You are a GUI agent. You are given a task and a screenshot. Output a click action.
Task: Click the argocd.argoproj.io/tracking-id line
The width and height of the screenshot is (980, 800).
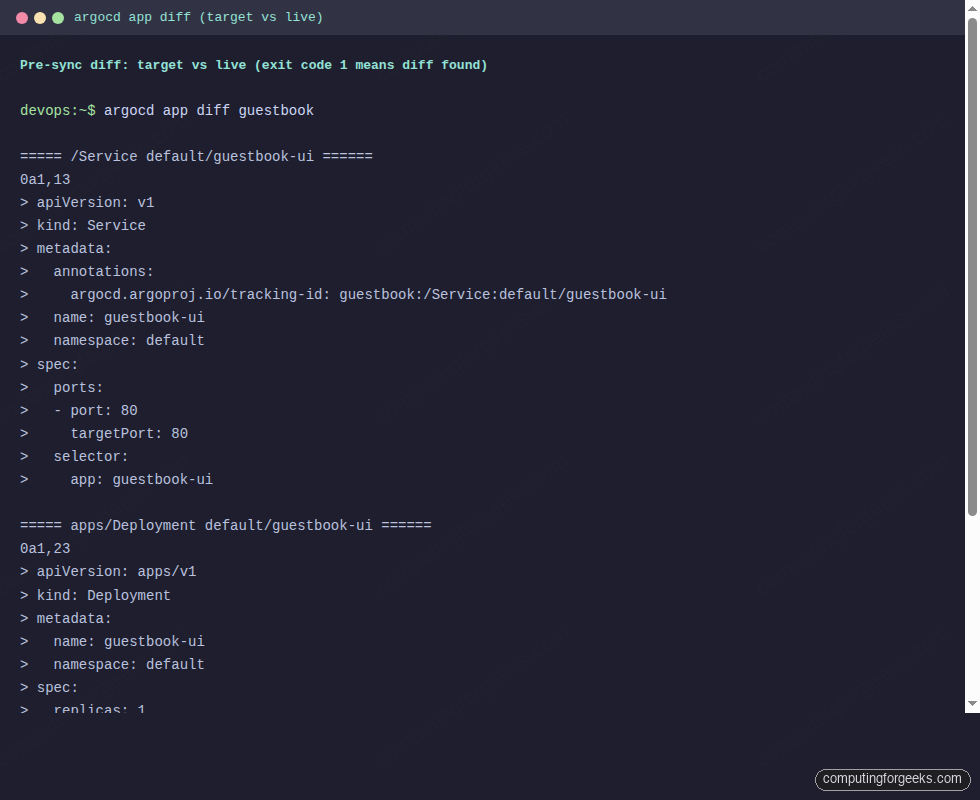point(343,294)
